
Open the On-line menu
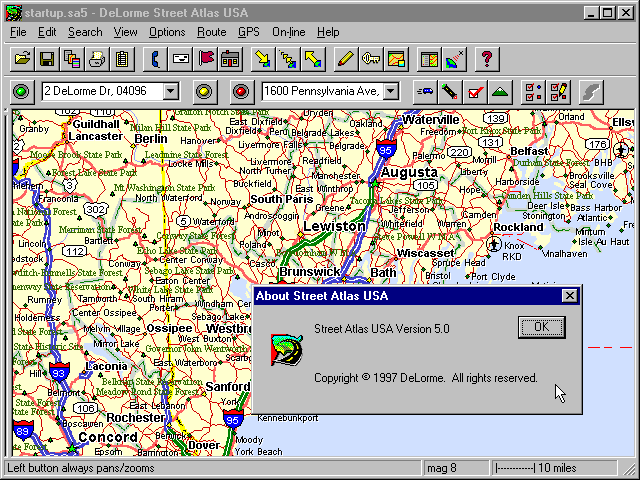(289, 32)
